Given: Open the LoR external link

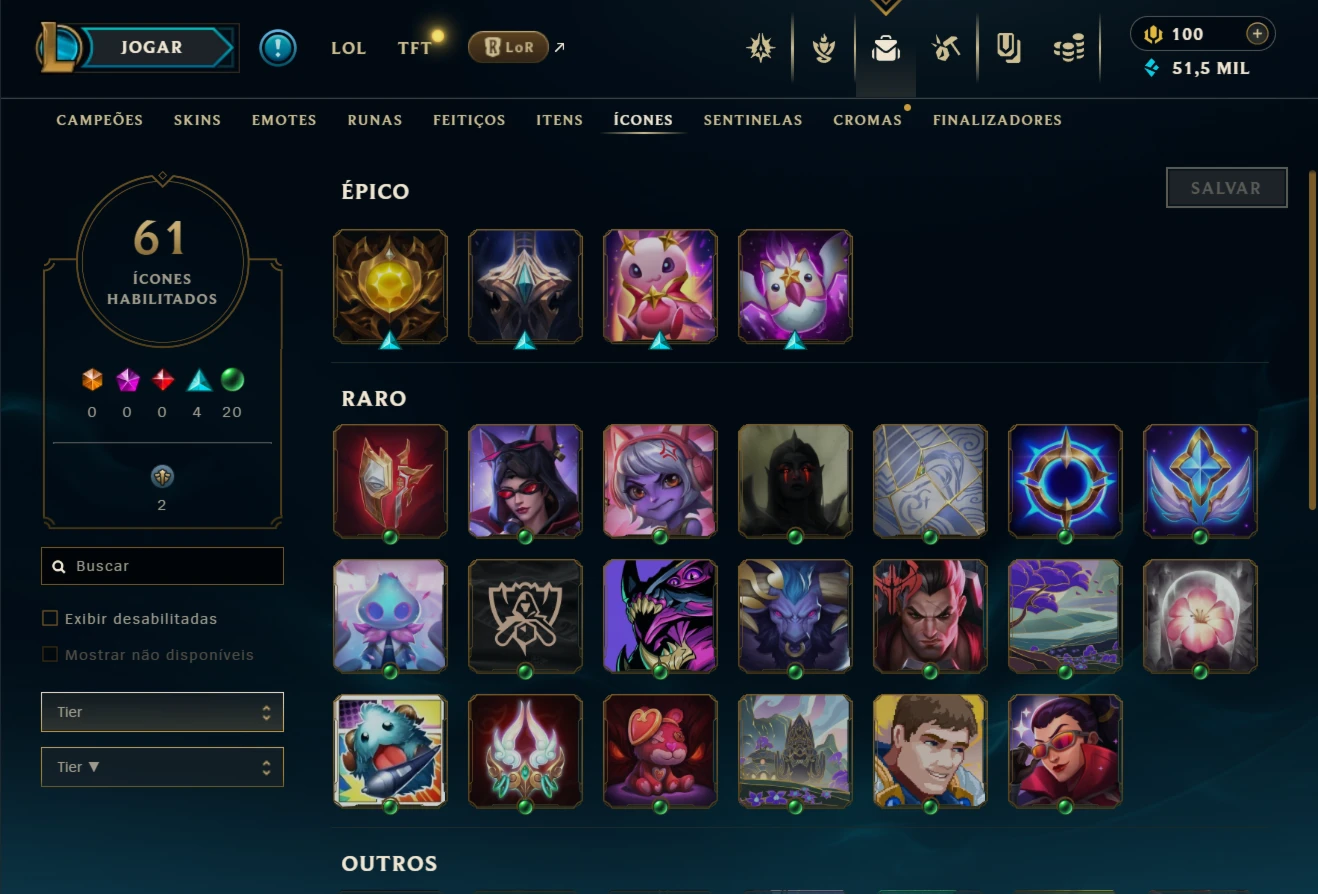Looking at the screenshot, I should click(x=508, y=47).
